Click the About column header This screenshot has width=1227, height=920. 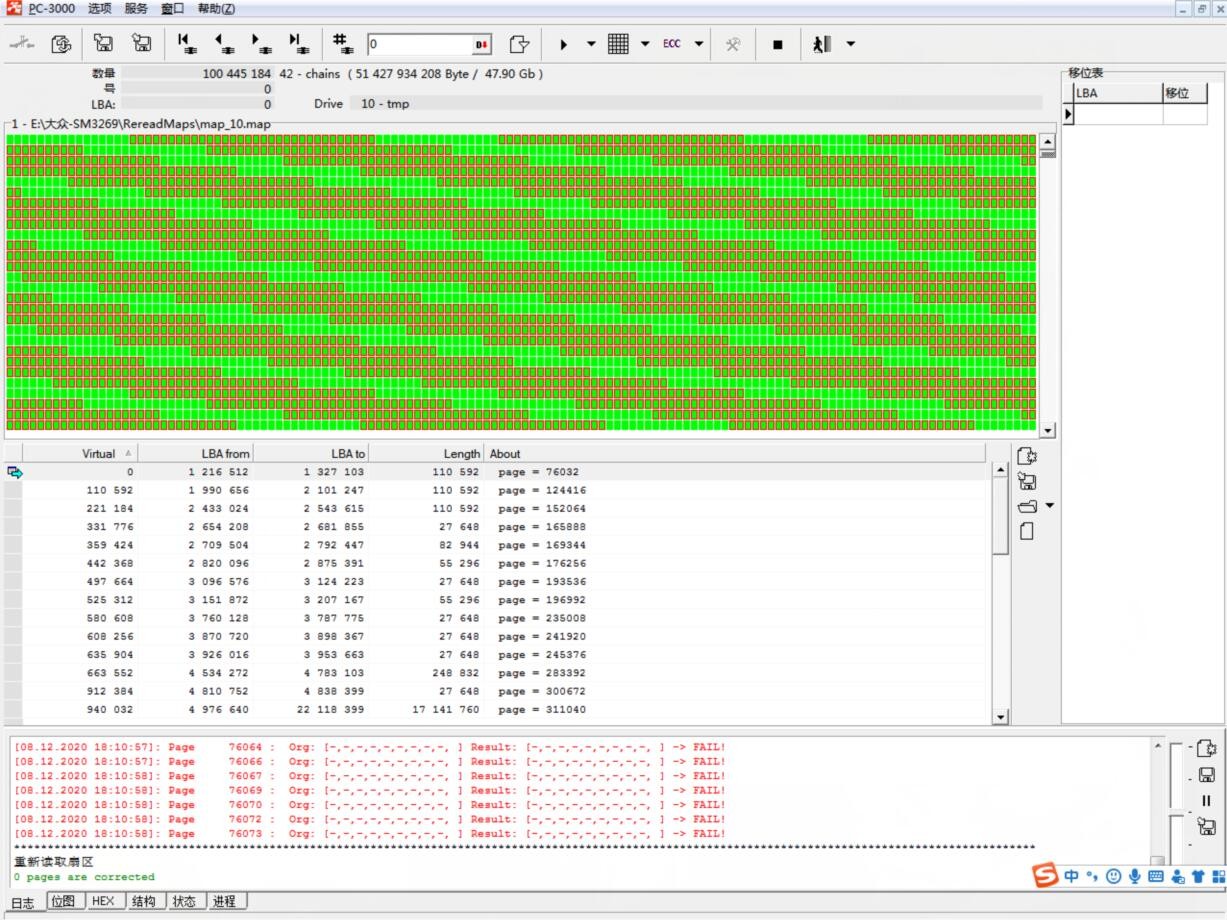click(735, 453)
